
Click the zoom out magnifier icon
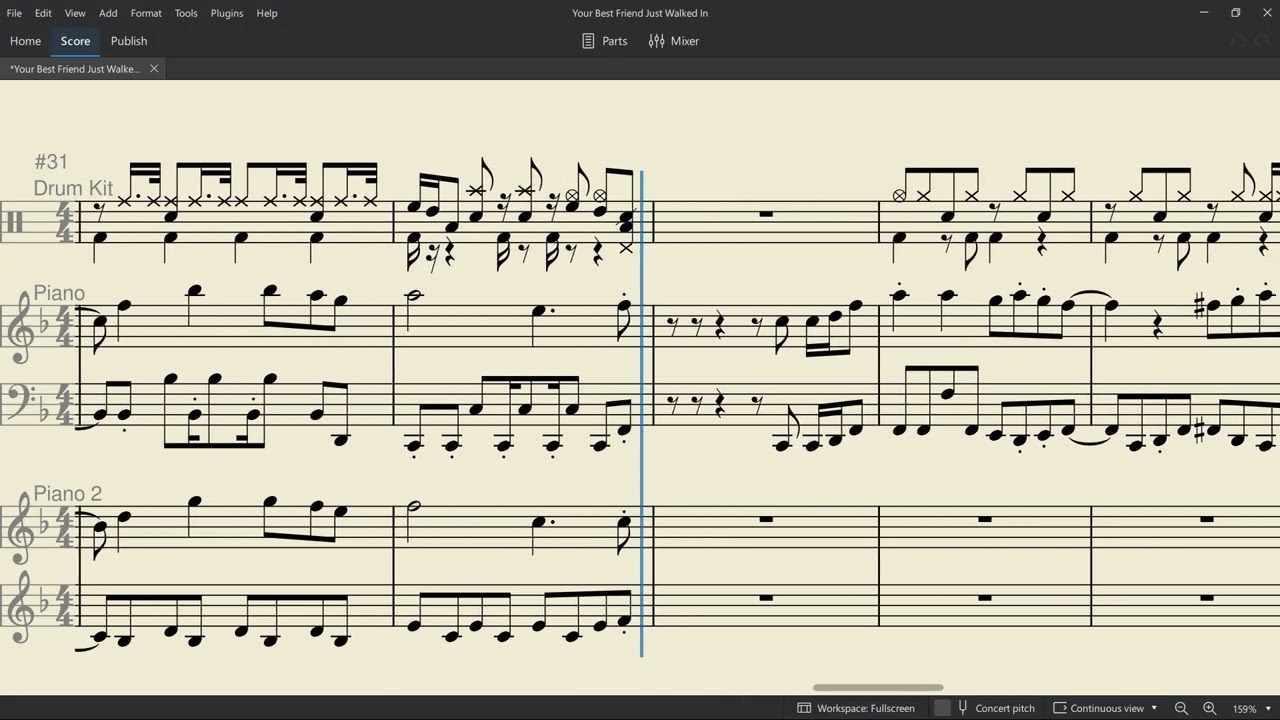point(1181,708)
